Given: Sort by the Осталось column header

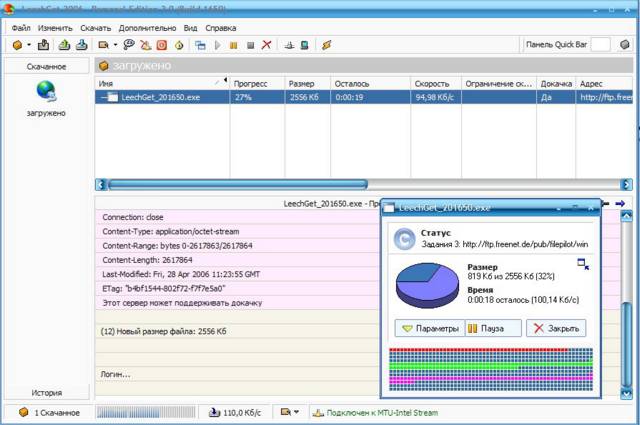Looking at the screenshot, I should [370, 83].
